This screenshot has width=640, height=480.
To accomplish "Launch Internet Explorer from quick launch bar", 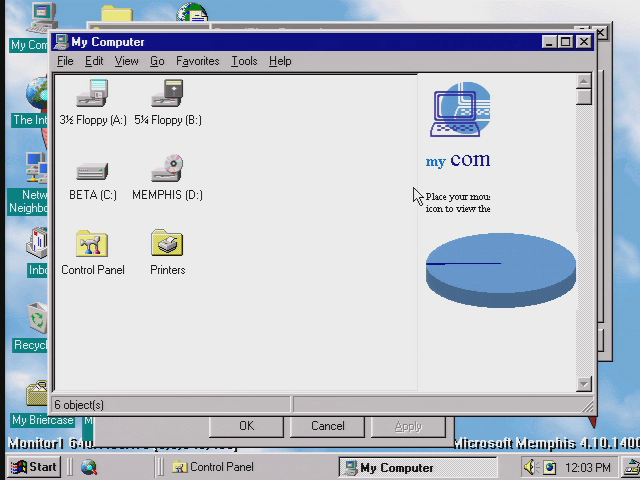I will click(89, 467).
